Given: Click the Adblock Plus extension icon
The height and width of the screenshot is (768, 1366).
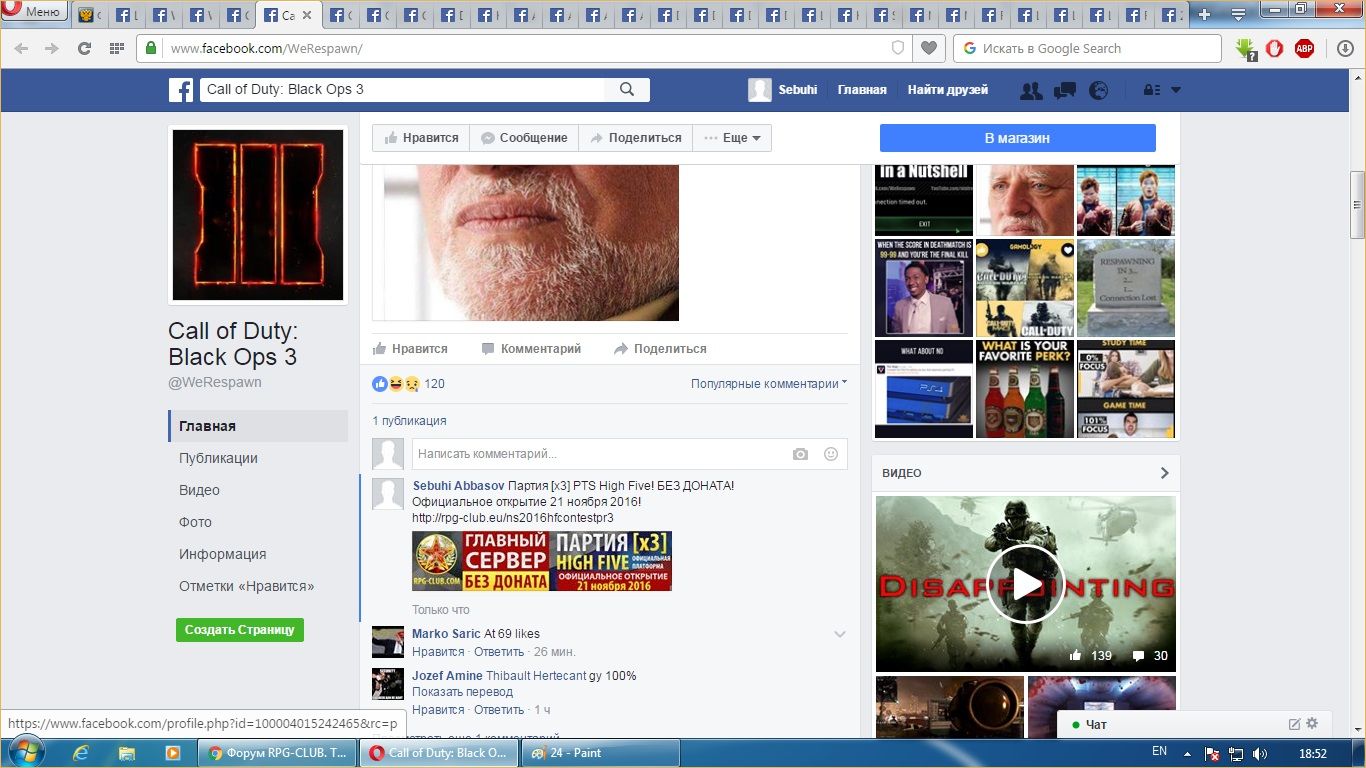Looking at the screenshot, I should pos(1304,48).
